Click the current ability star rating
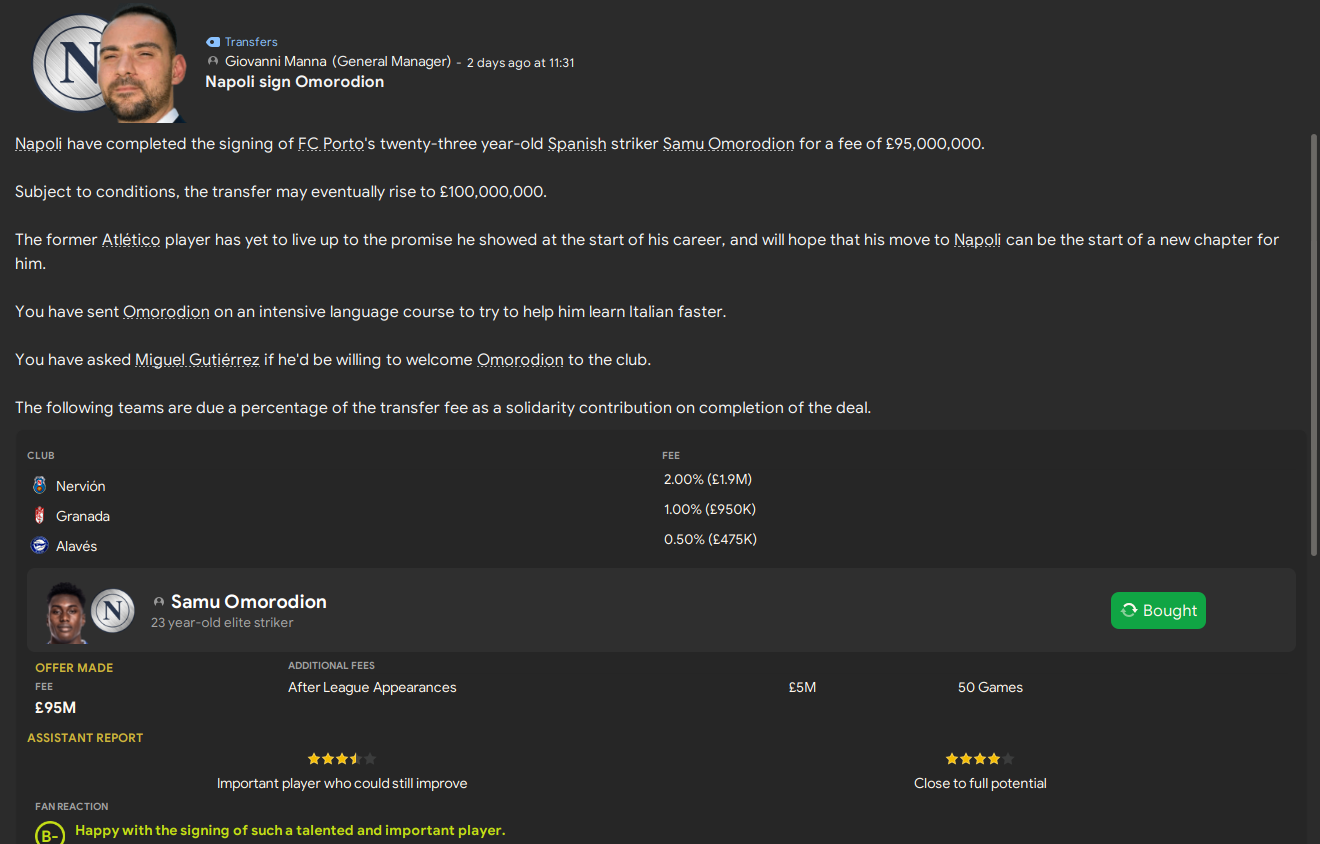Viewport: 1320px width, 844px height. pos(341,759)
